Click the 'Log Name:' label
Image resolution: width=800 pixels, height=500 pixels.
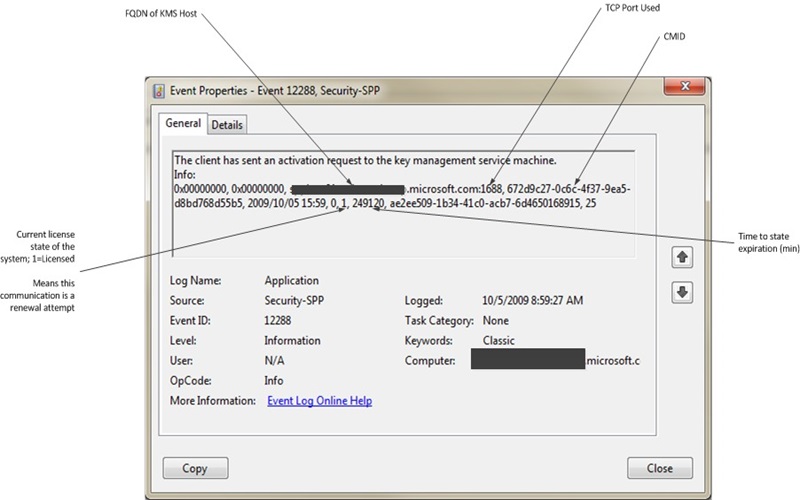(x=195, y=281)
